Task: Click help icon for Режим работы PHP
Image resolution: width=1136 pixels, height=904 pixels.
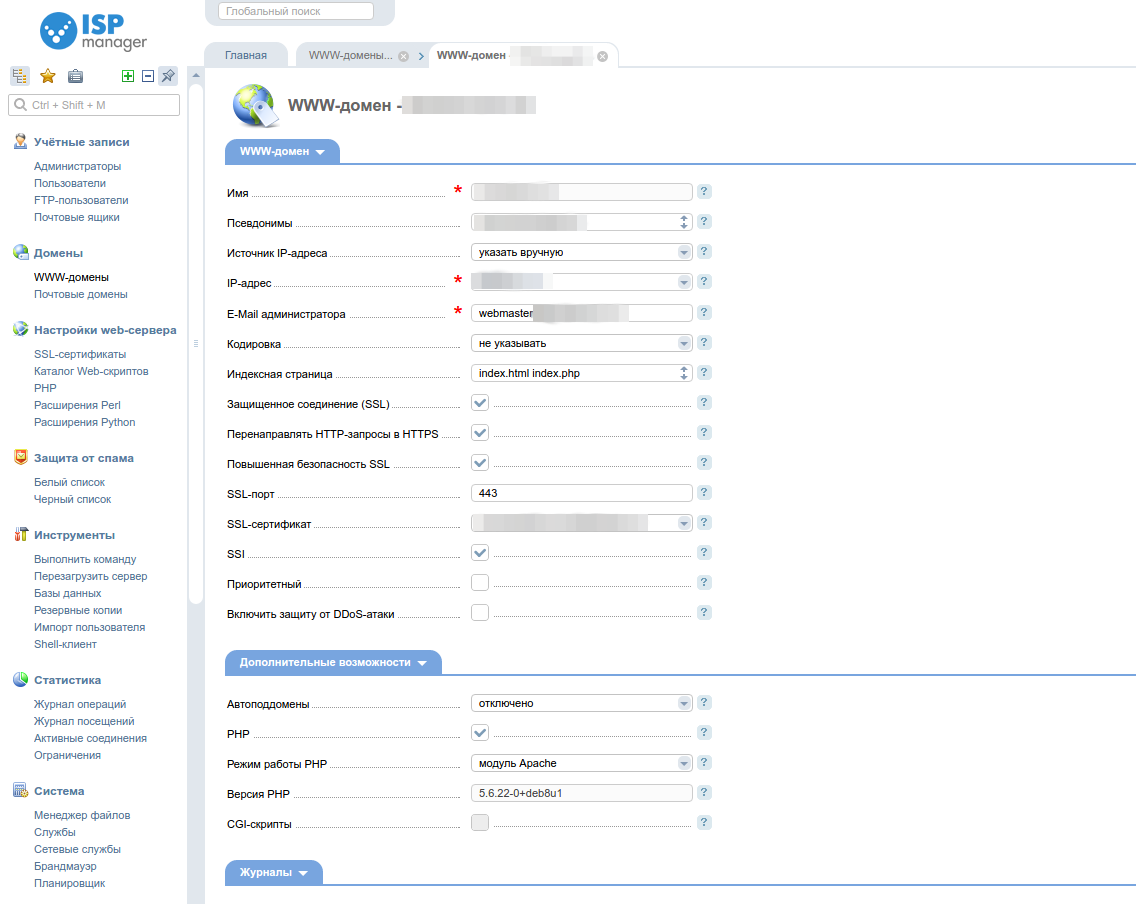Action: 703,763
